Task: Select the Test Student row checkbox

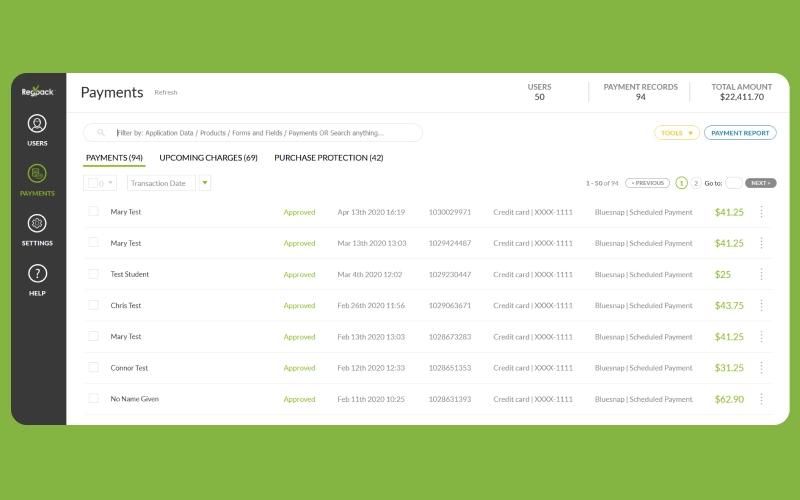Action: coord(93,274)
